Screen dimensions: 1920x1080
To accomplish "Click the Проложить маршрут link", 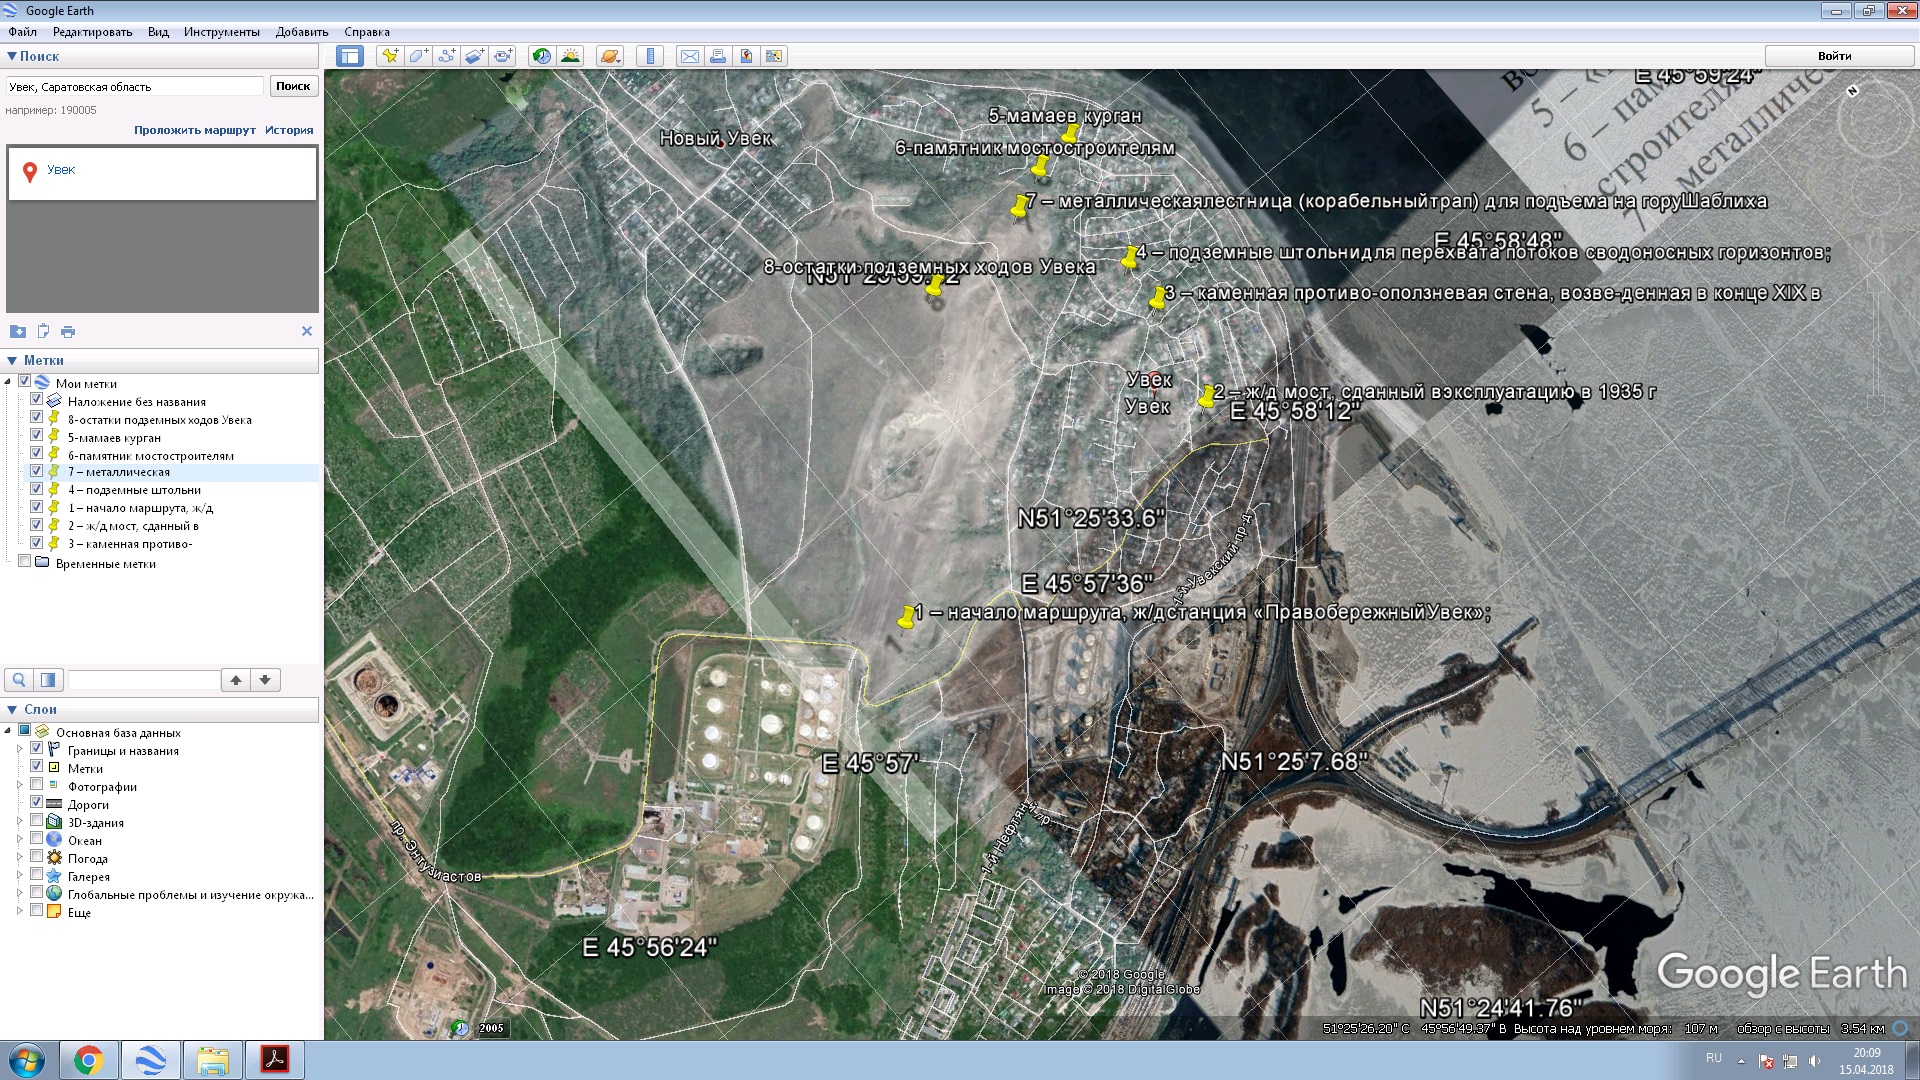I will [195, 130].
